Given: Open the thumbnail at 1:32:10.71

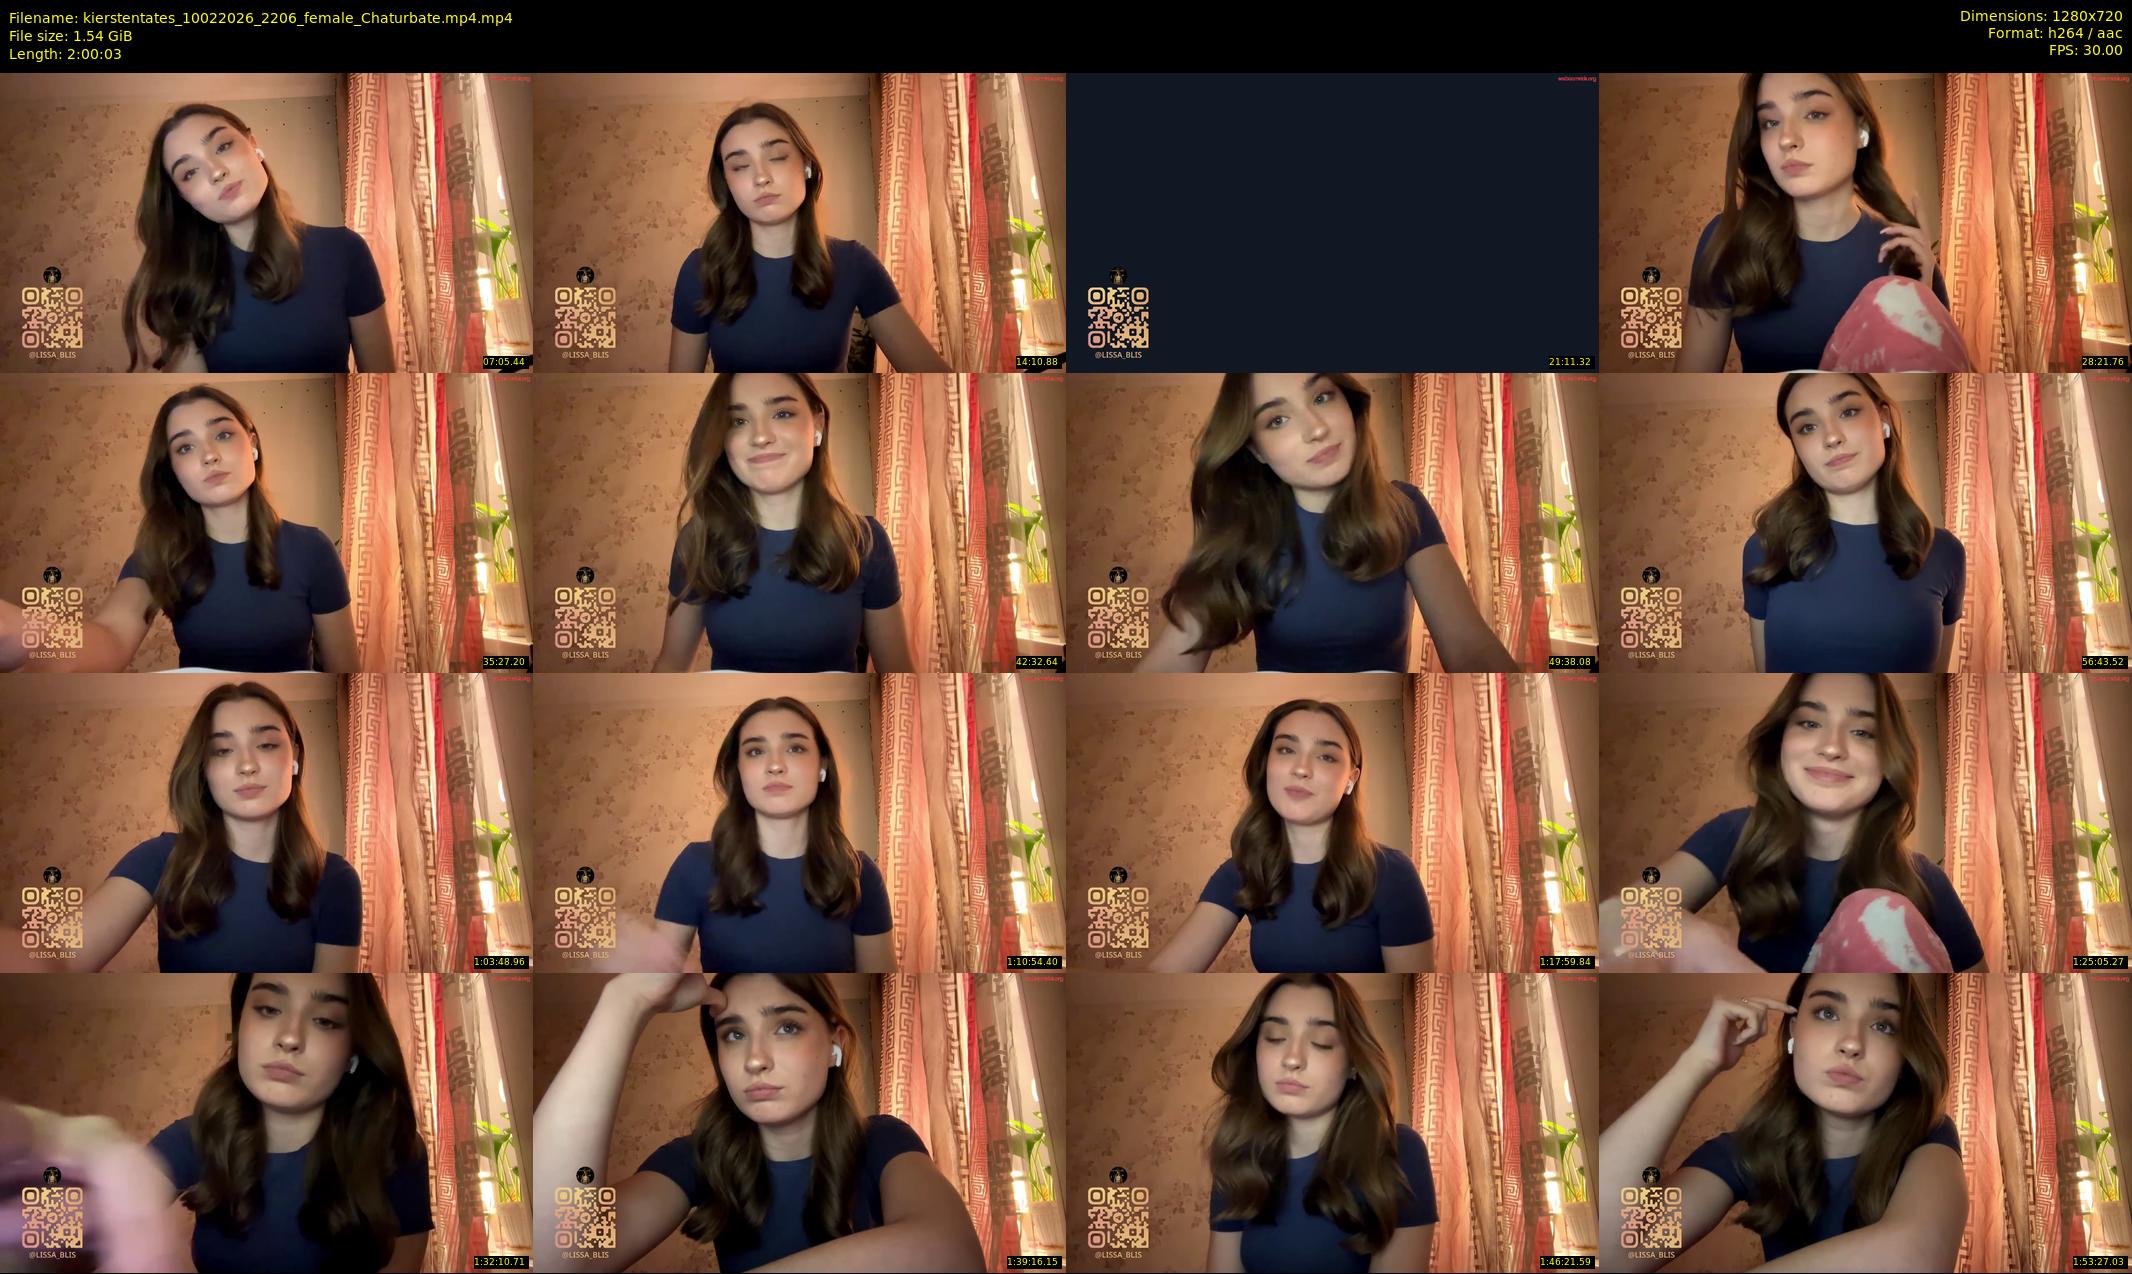Looking at the screenshot, I should coord(266,1122).
